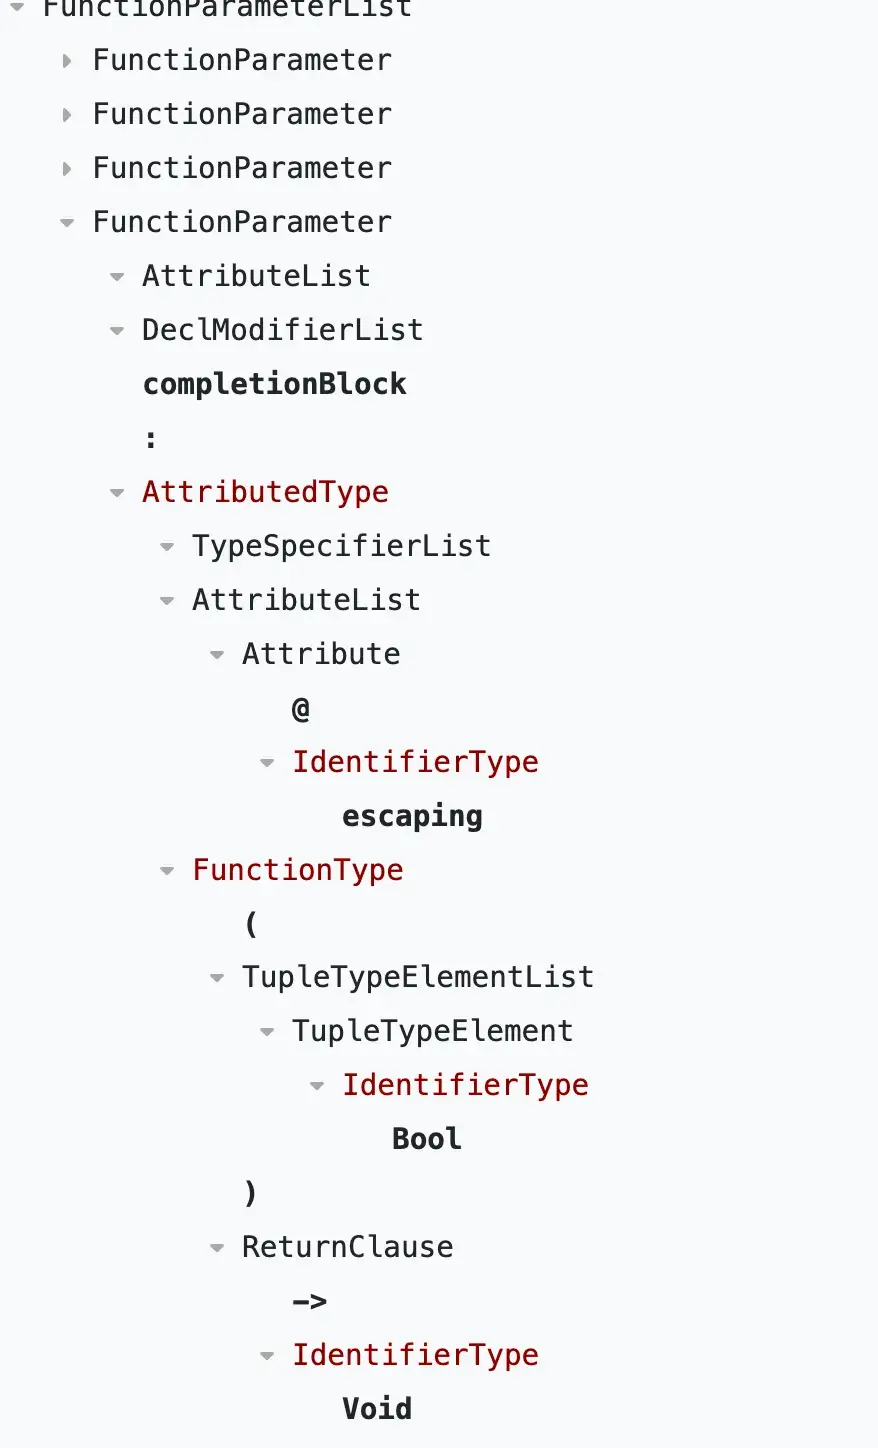Click the -> arrow token
The height and width of the screenshot is (1448, 878).
pos(309,1301)
